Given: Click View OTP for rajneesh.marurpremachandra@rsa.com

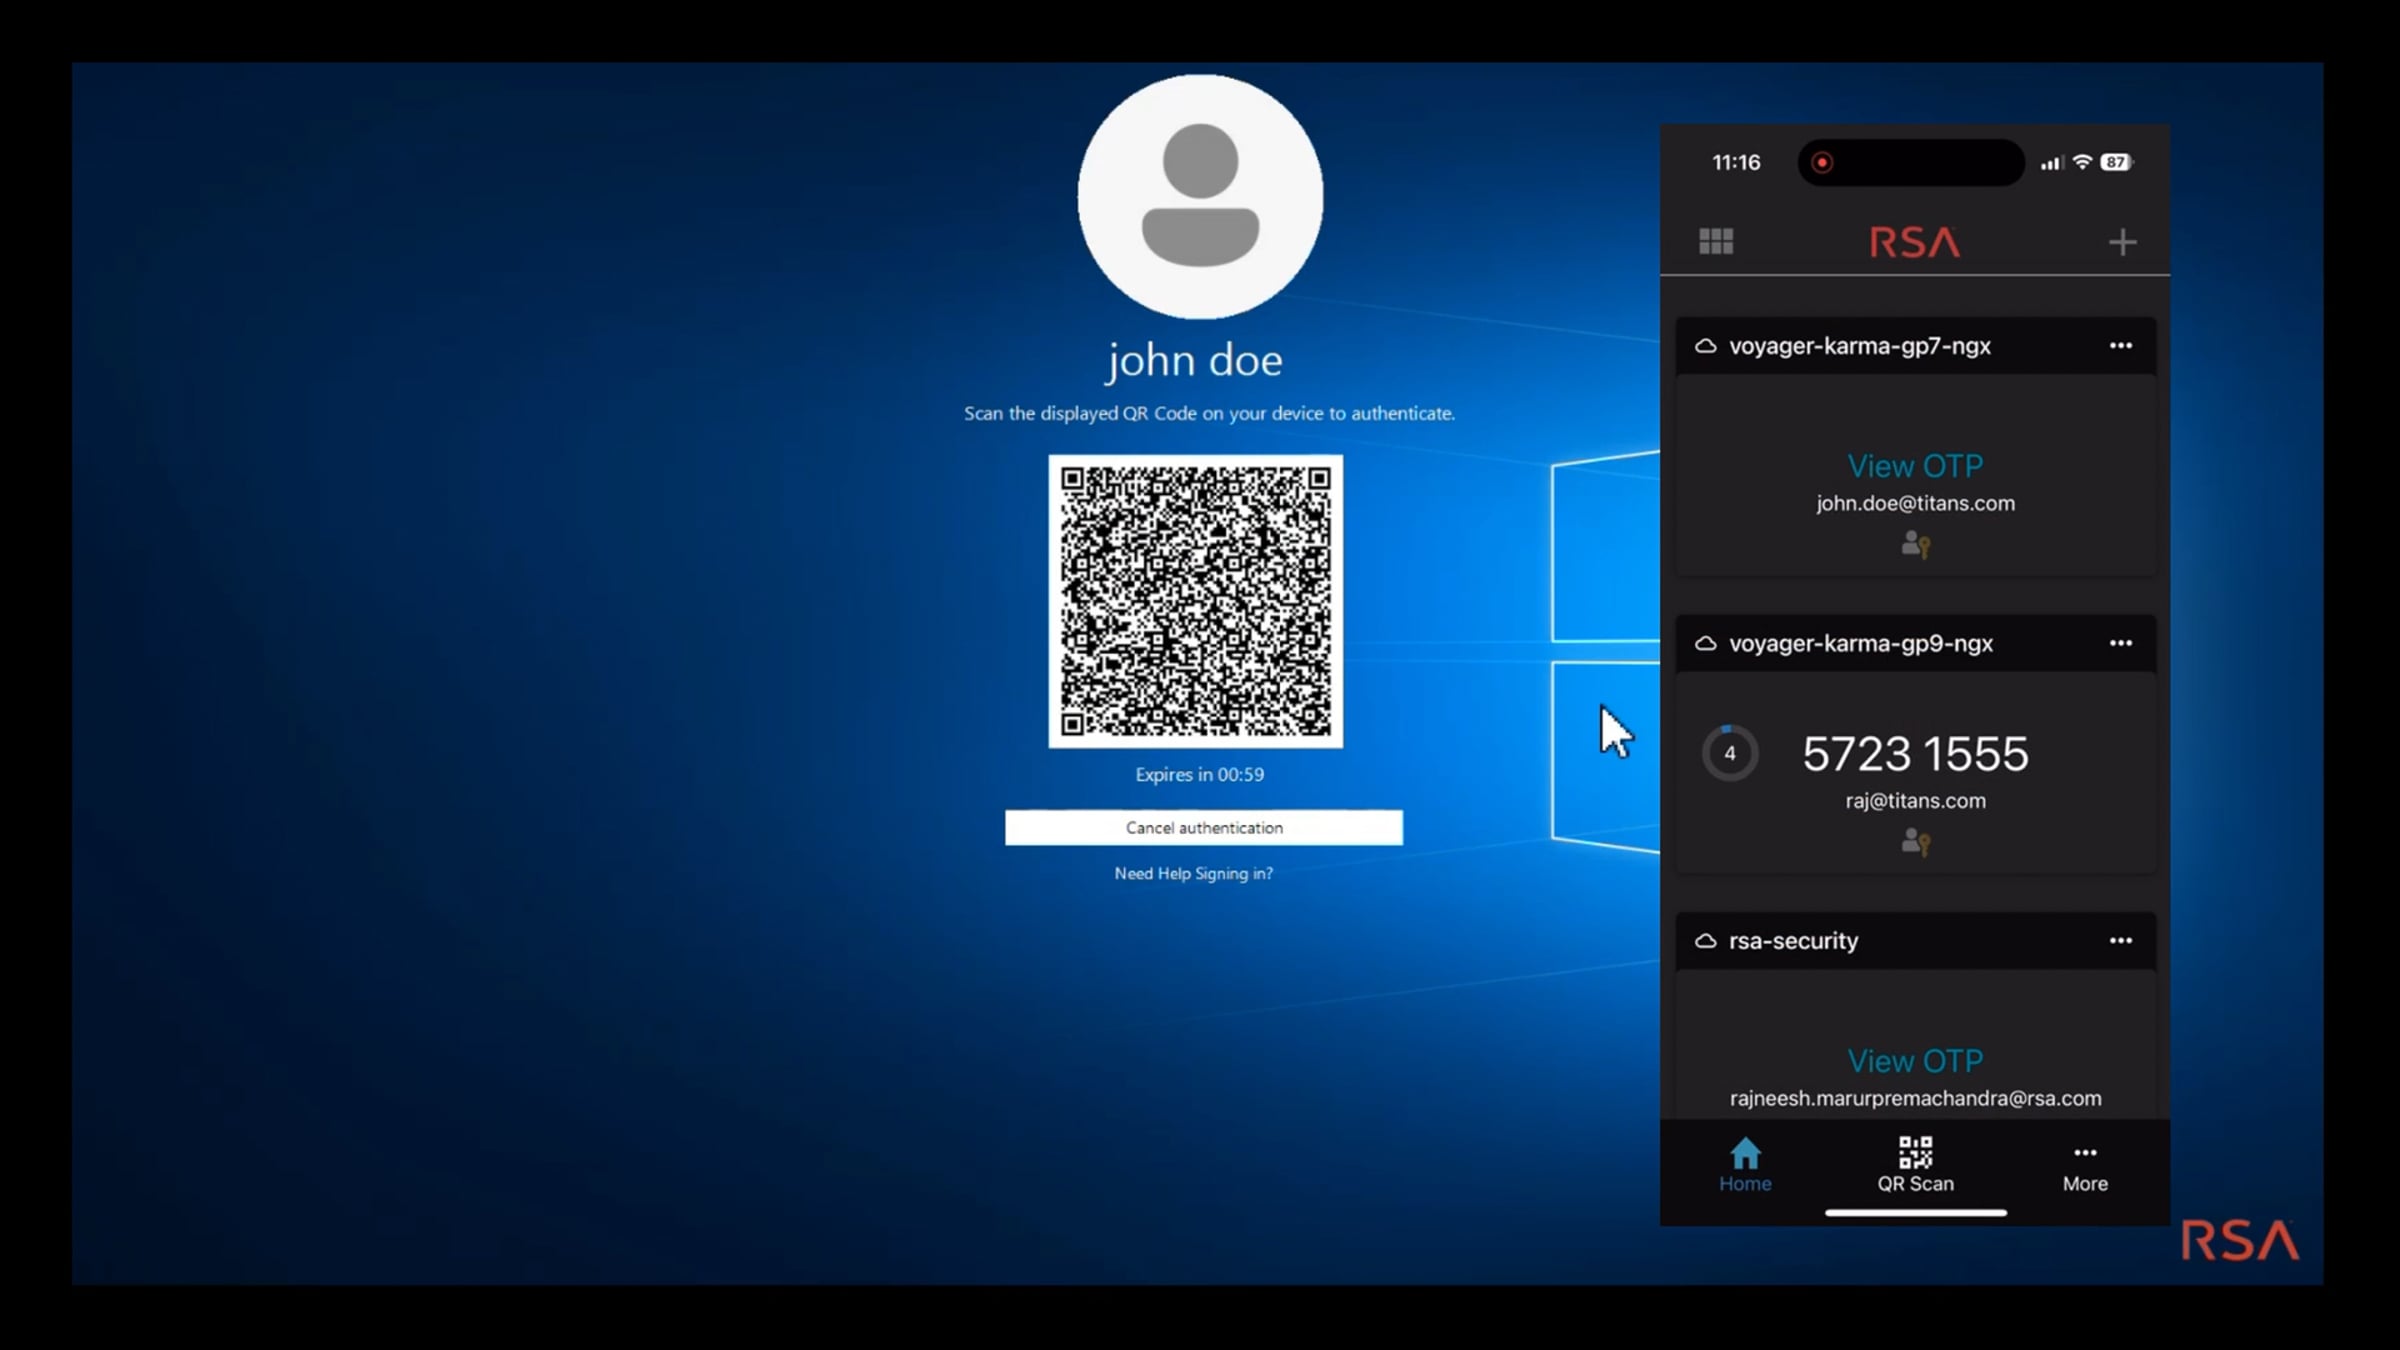Looking at the screenshot, I should pyautogui.click(x=1915, y=1061).
